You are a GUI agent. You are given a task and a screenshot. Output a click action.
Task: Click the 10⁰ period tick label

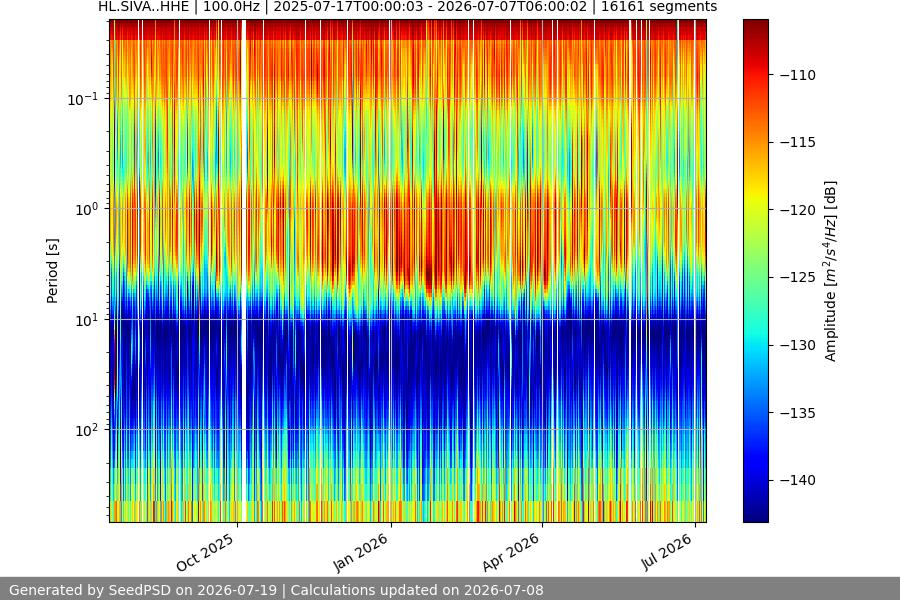point(87,210)
